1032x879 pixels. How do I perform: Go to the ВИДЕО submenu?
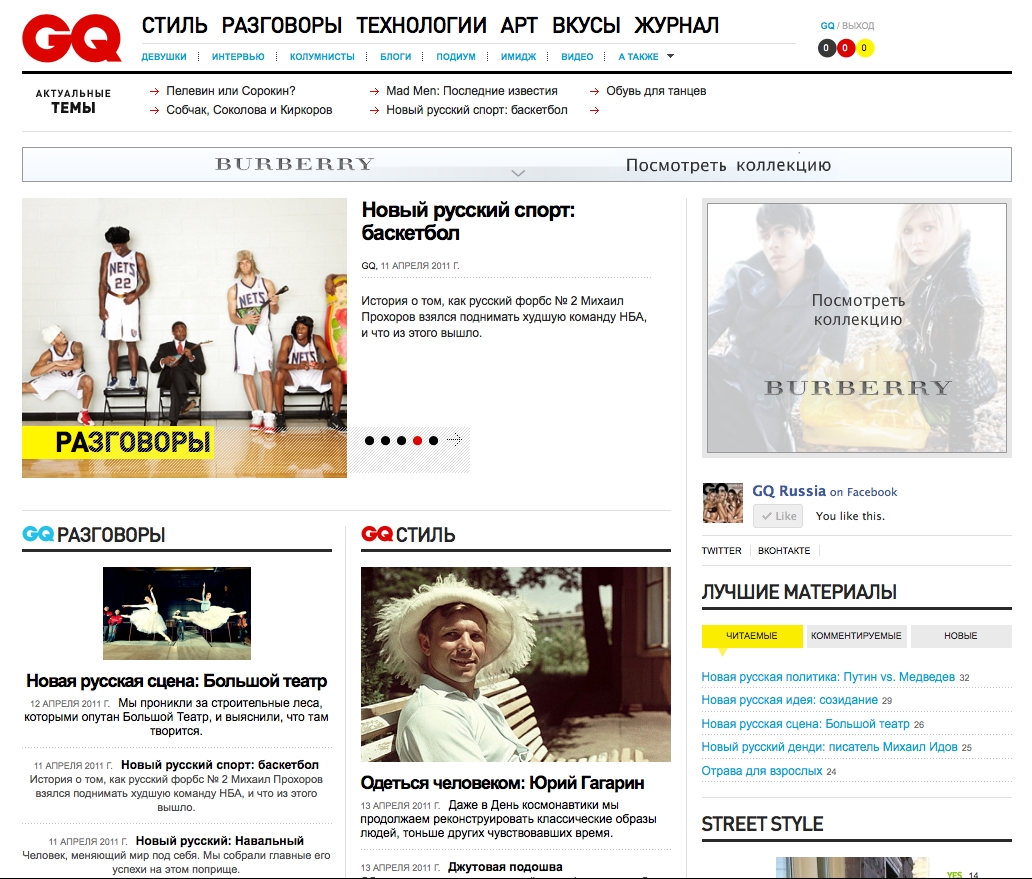pyautogui.click(x=577, y=57)
